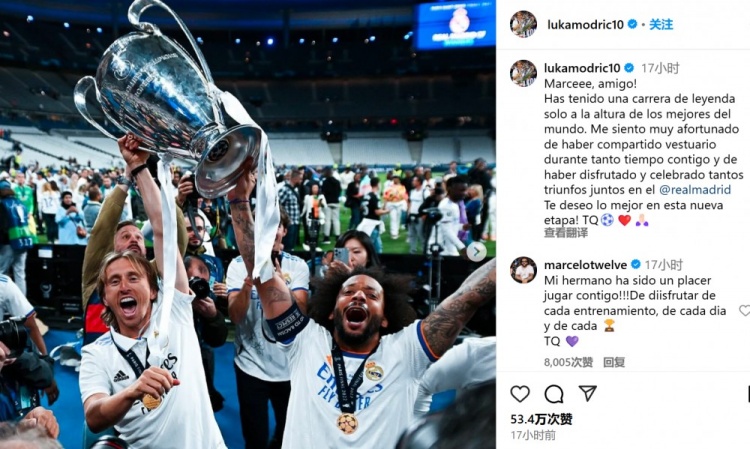Follow lukamodric10 via 关注 button
The width and height of the screenshot is (750, 449).
pyautogui.click(x=661, y=24)
